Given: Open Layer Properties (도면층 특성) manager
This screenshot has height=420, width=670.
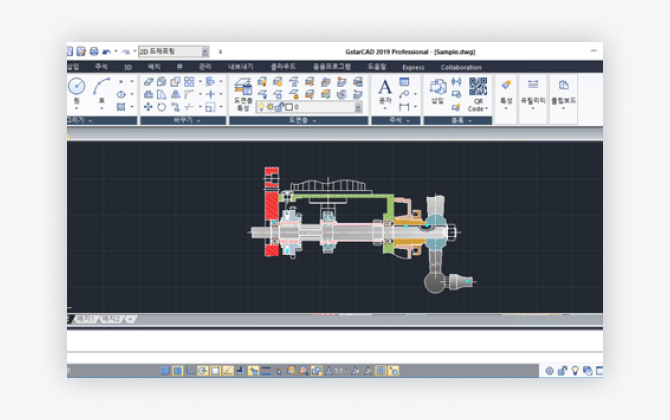Looking at the screenshot, I should point(243,93).
